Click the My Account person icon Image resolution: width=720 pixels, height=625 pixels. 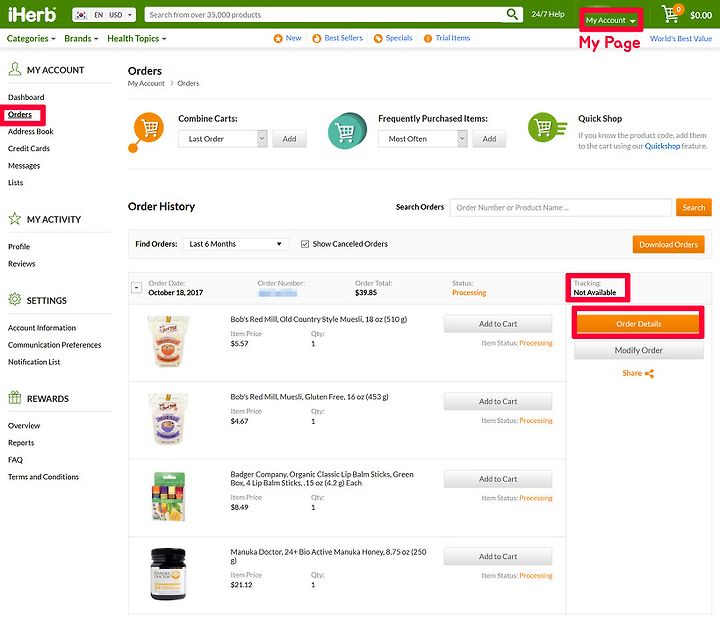click(15, 69)
